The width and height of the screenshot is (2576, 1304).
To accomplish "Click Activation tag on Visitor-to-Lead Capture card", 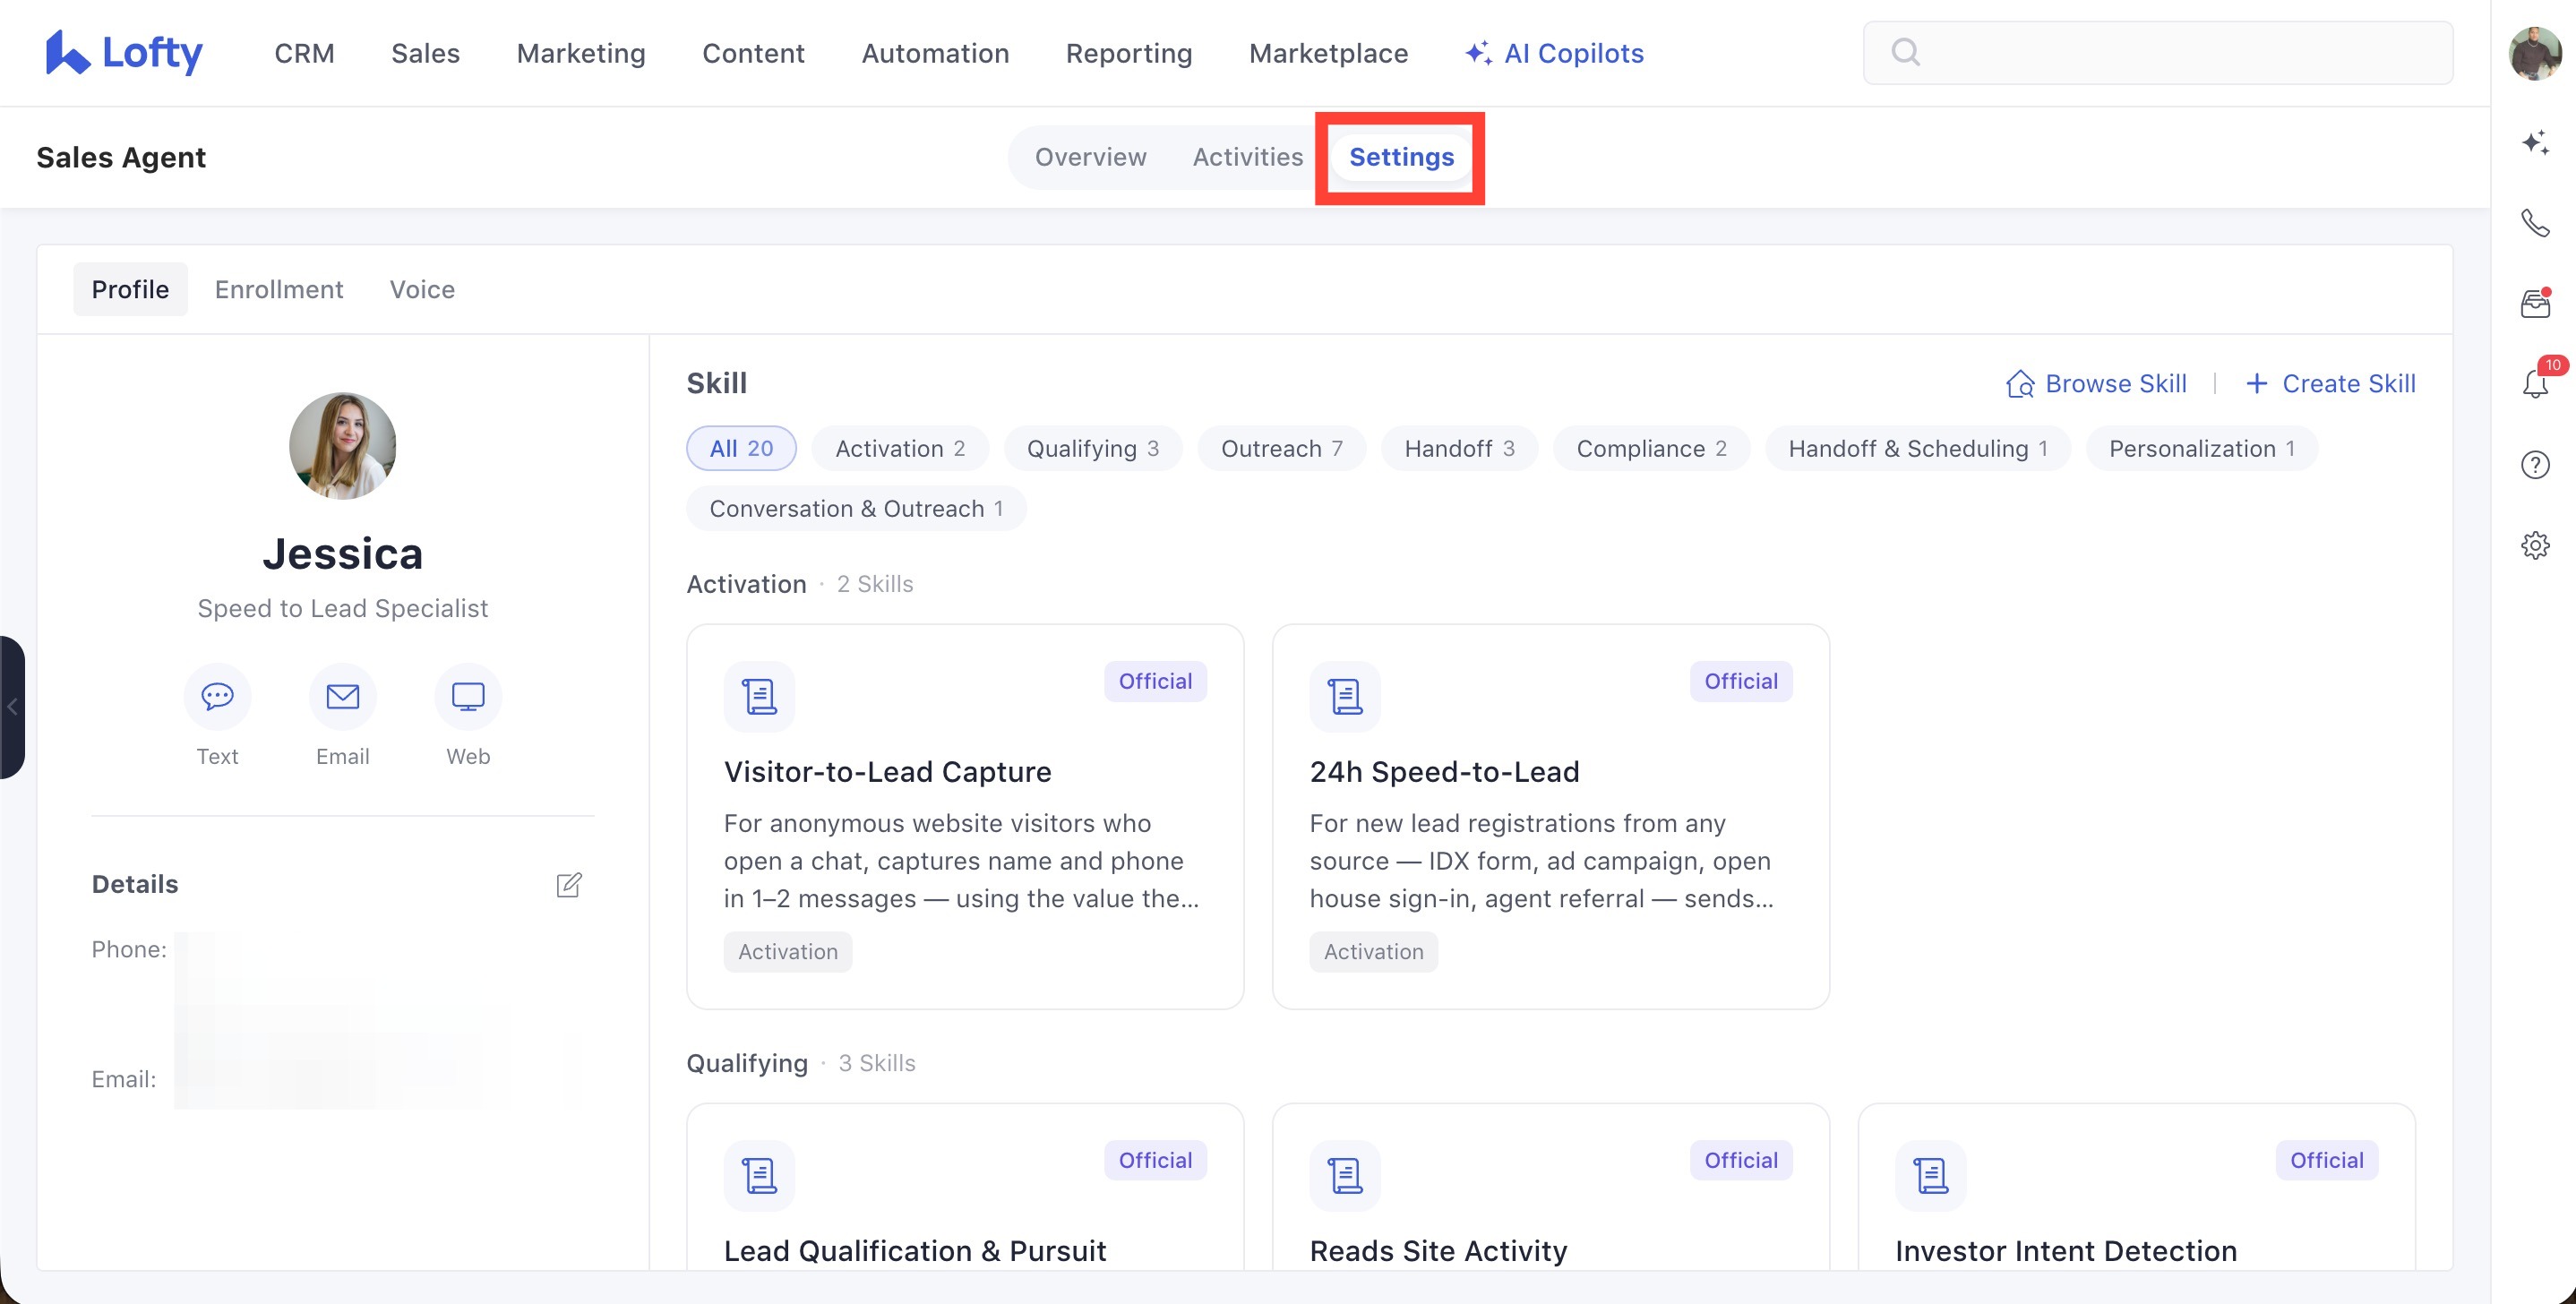I will pyautogui.click(x=788, y=951).
